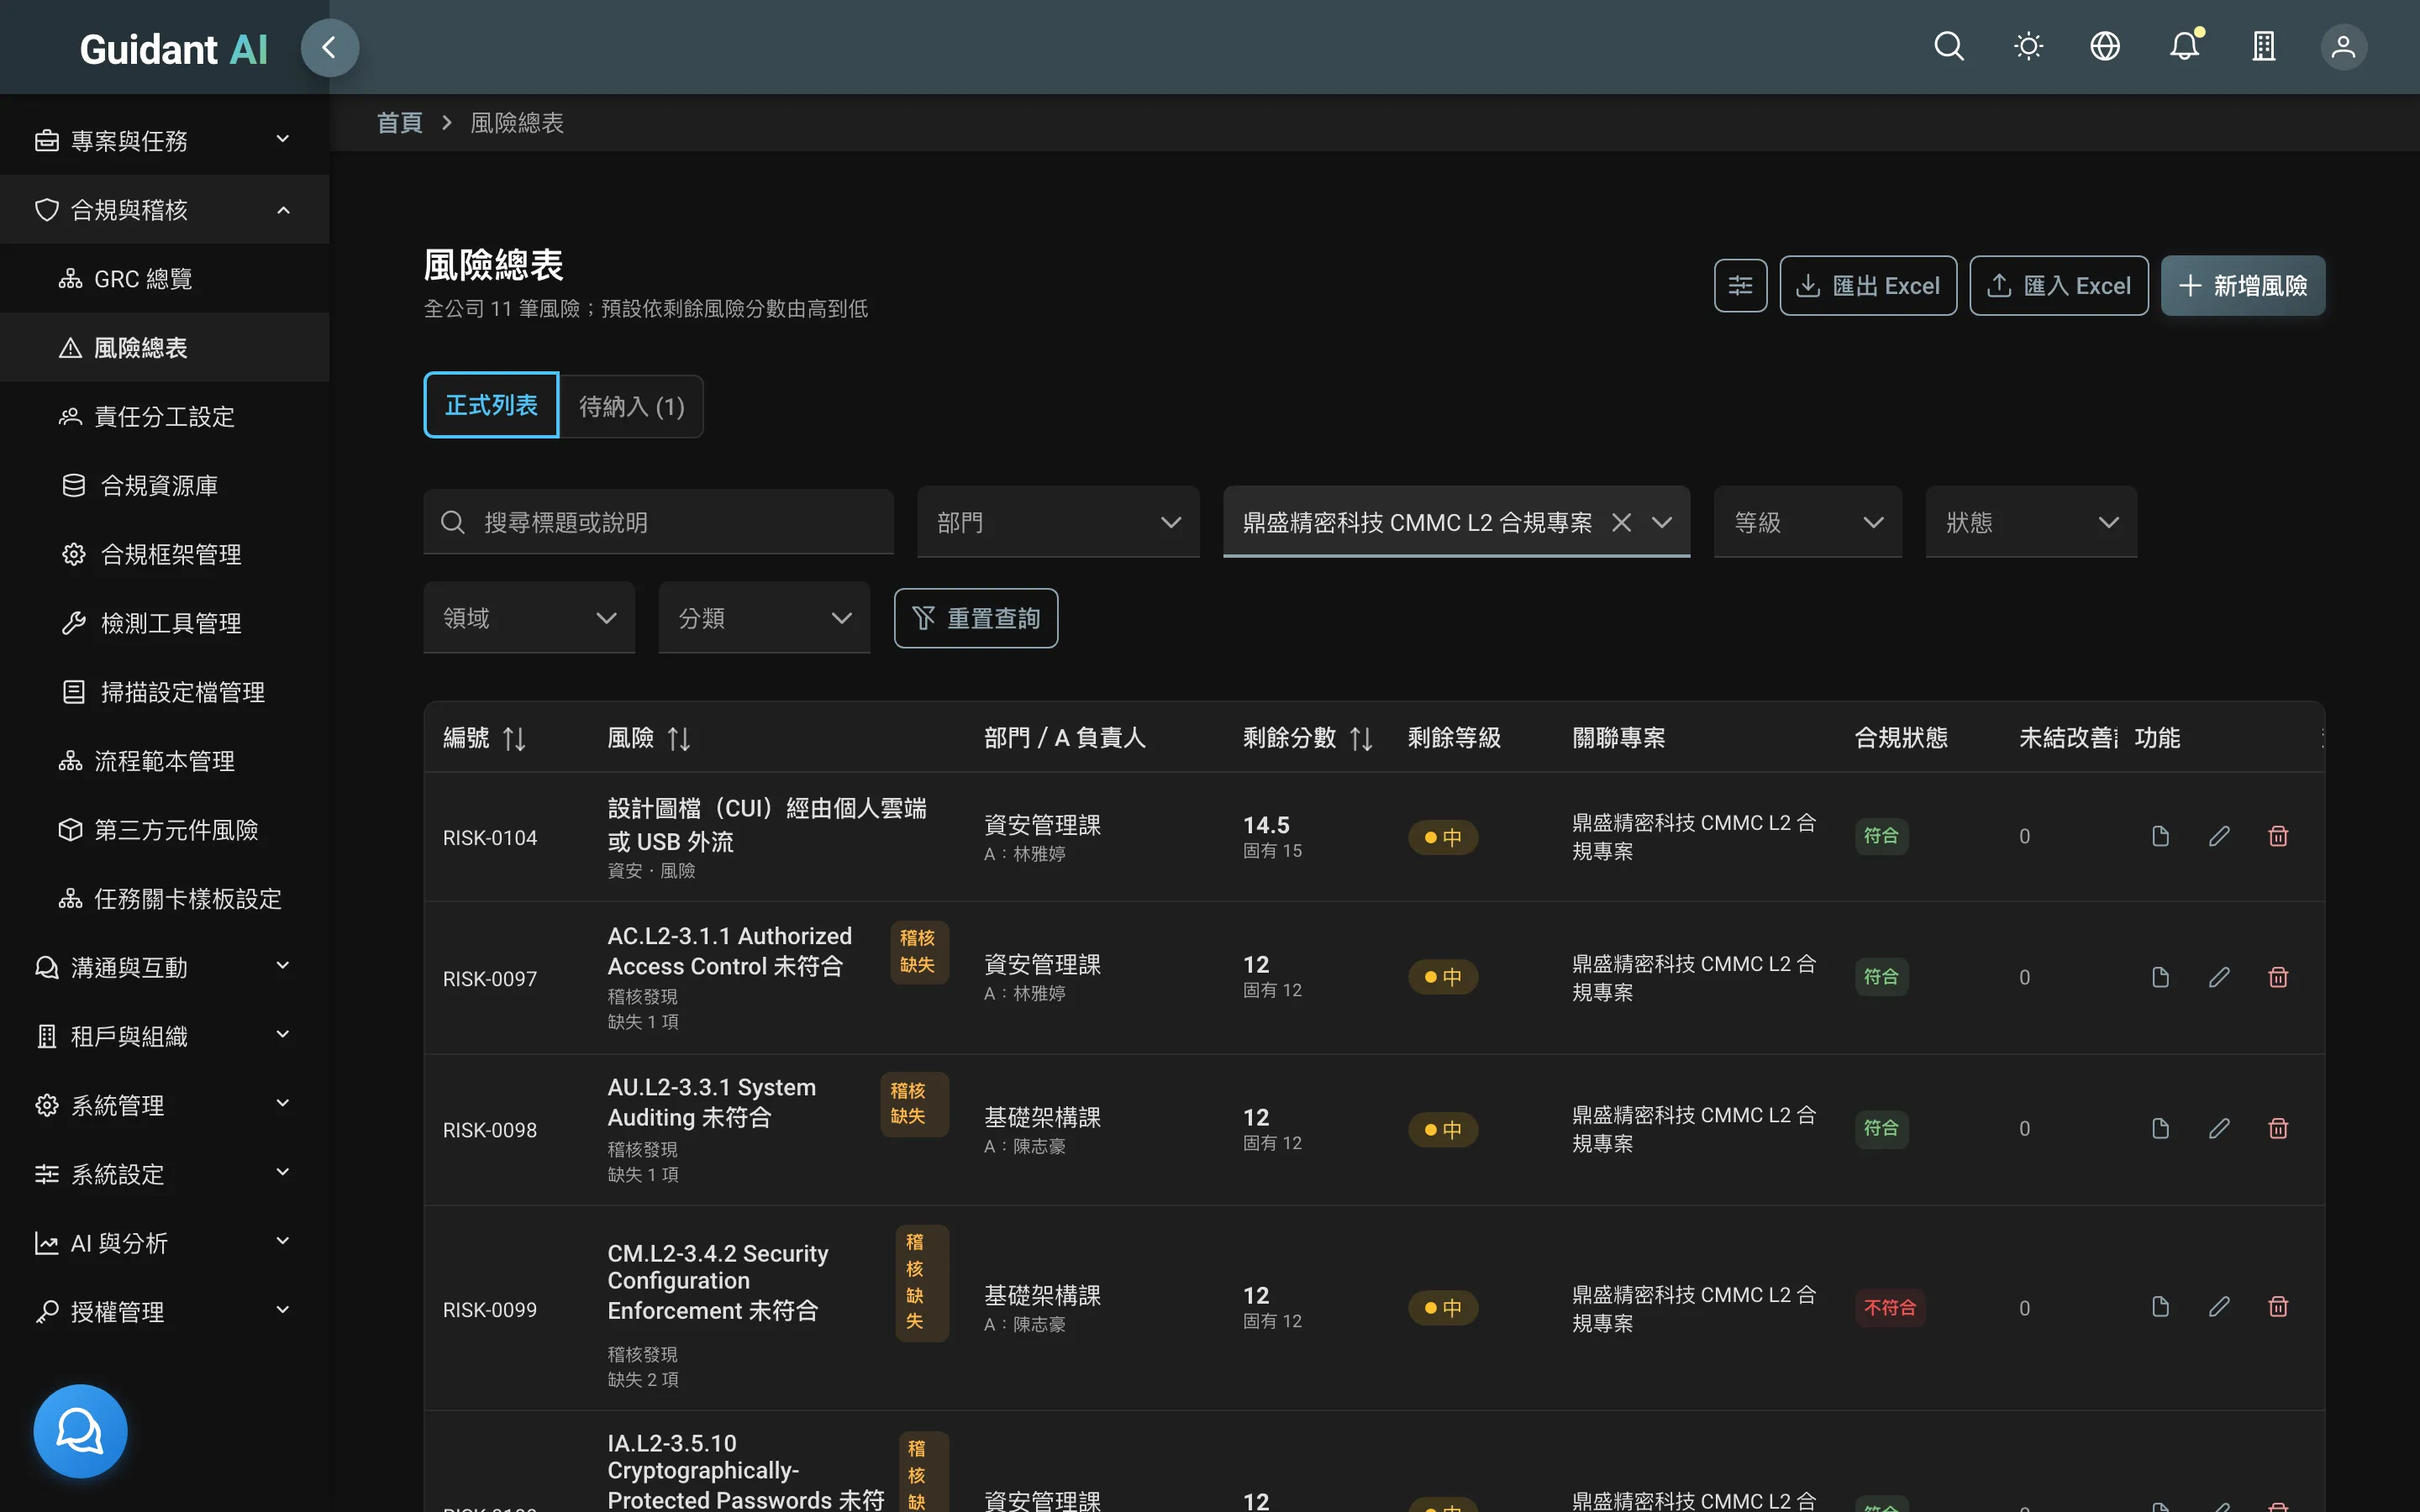Open 合規資源庫 in the sidebar

pyautogui.click(x=165, y=485)
